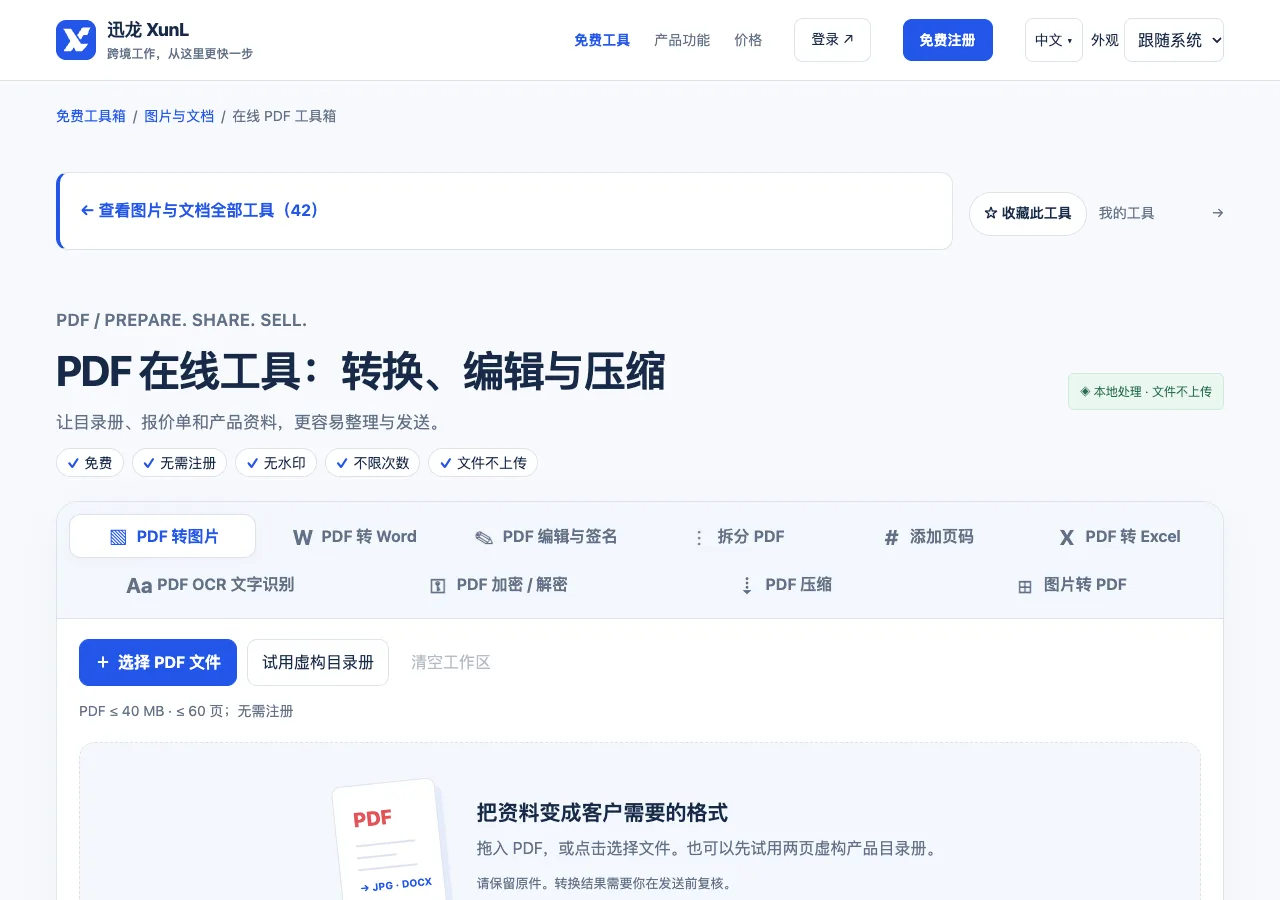Image resolution: width=1280 pixels, height=900 pixels.
Task: Click 试用虚构目录册 button
Action: click(318, 663)
